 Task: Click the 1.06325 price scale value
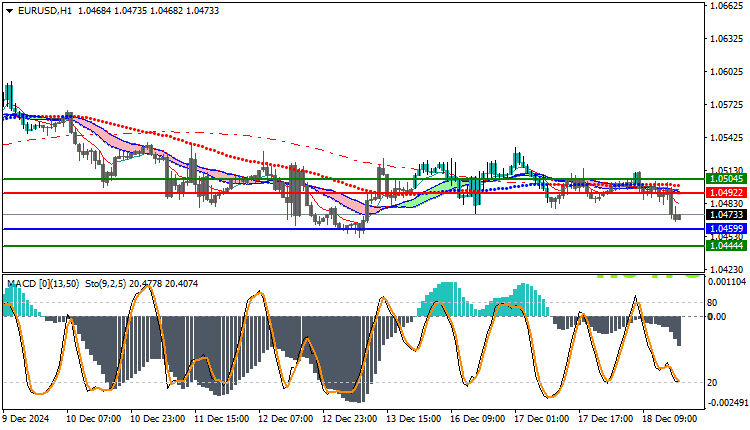point(727,39)
